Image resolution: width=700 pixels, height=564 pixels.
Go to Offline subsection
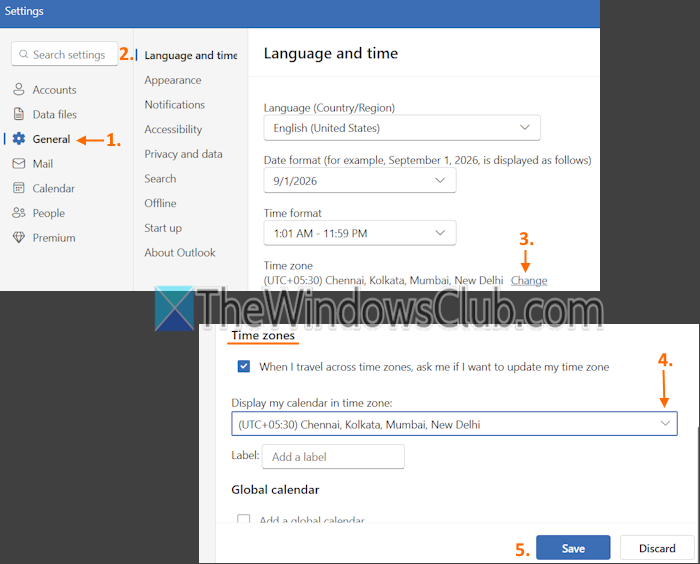160,203
